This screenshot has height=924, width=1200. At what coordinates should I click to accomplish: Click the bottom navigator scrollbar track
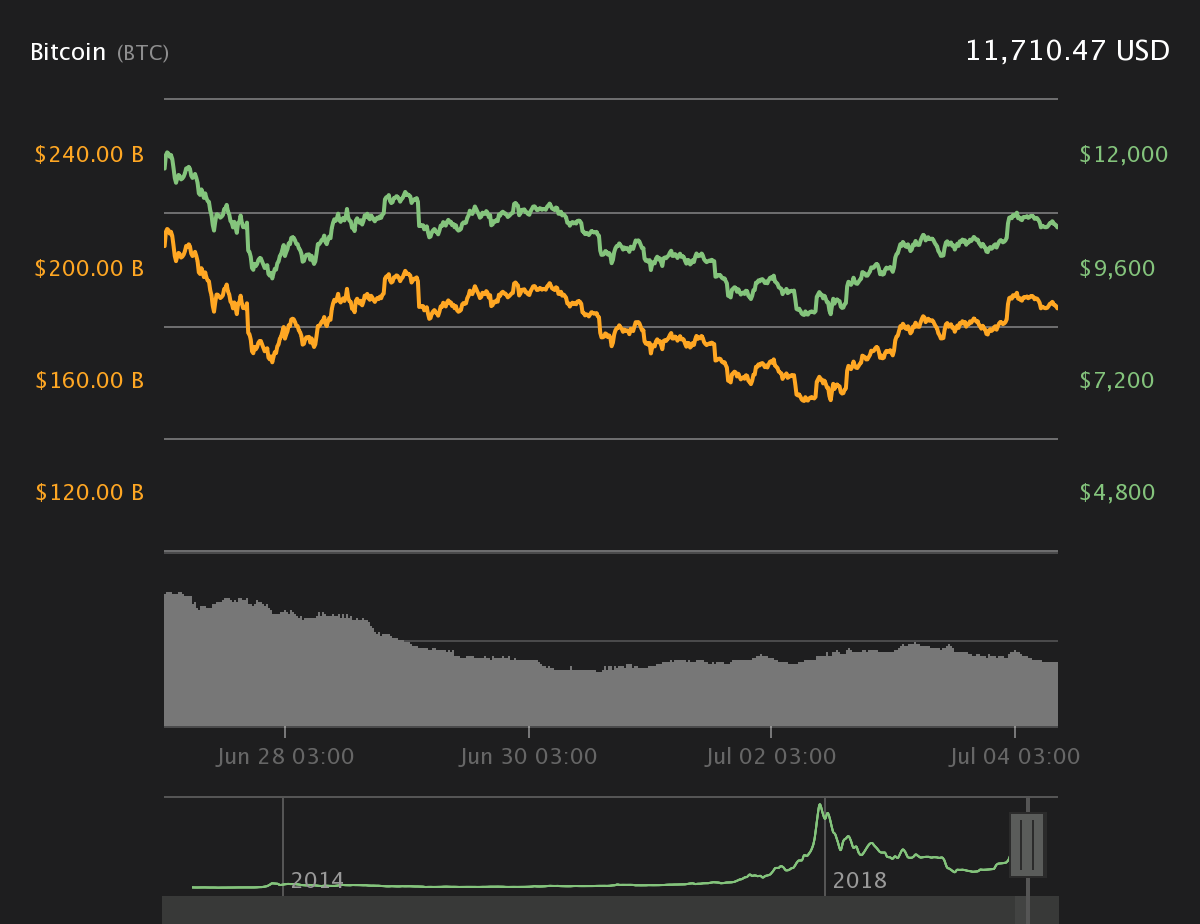(610, 910)
